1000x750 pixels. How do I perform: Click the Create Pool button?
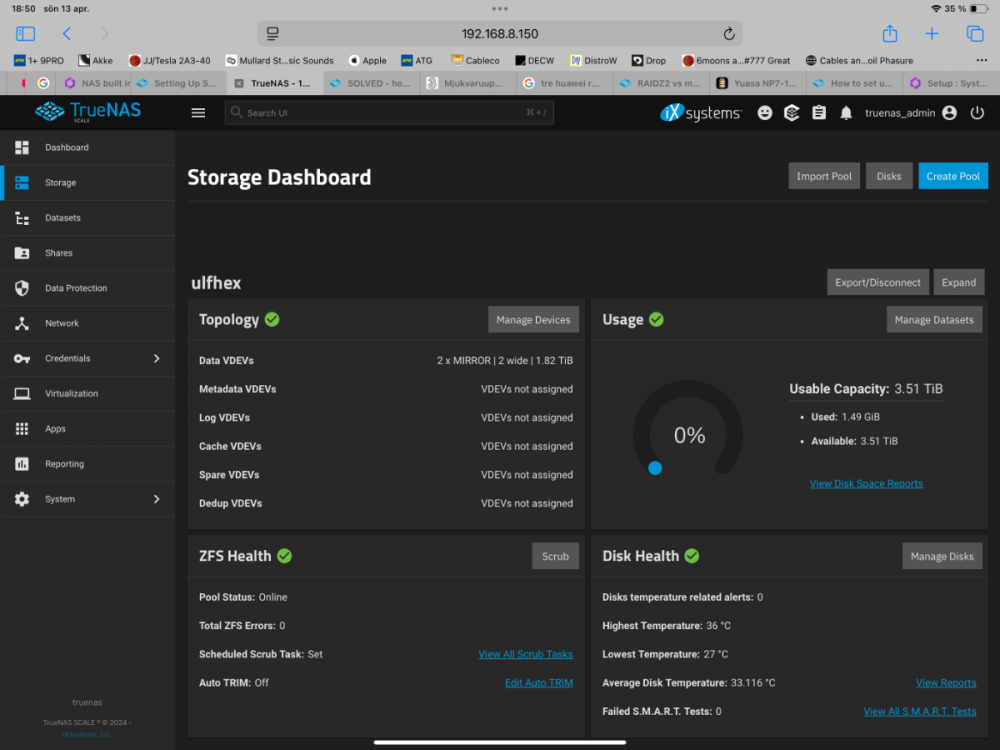[952, 176]
